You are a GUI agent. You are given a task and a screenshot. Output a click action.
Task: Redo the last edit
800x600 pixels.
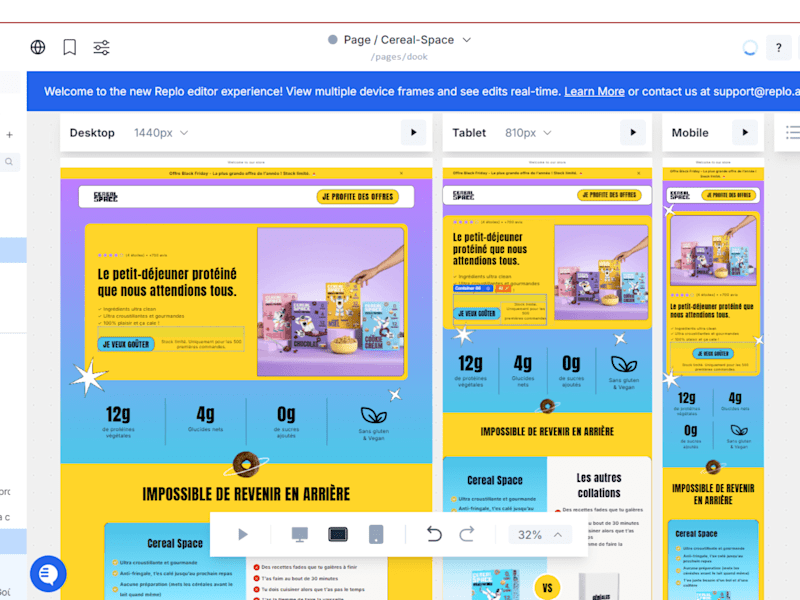point(467,534)
